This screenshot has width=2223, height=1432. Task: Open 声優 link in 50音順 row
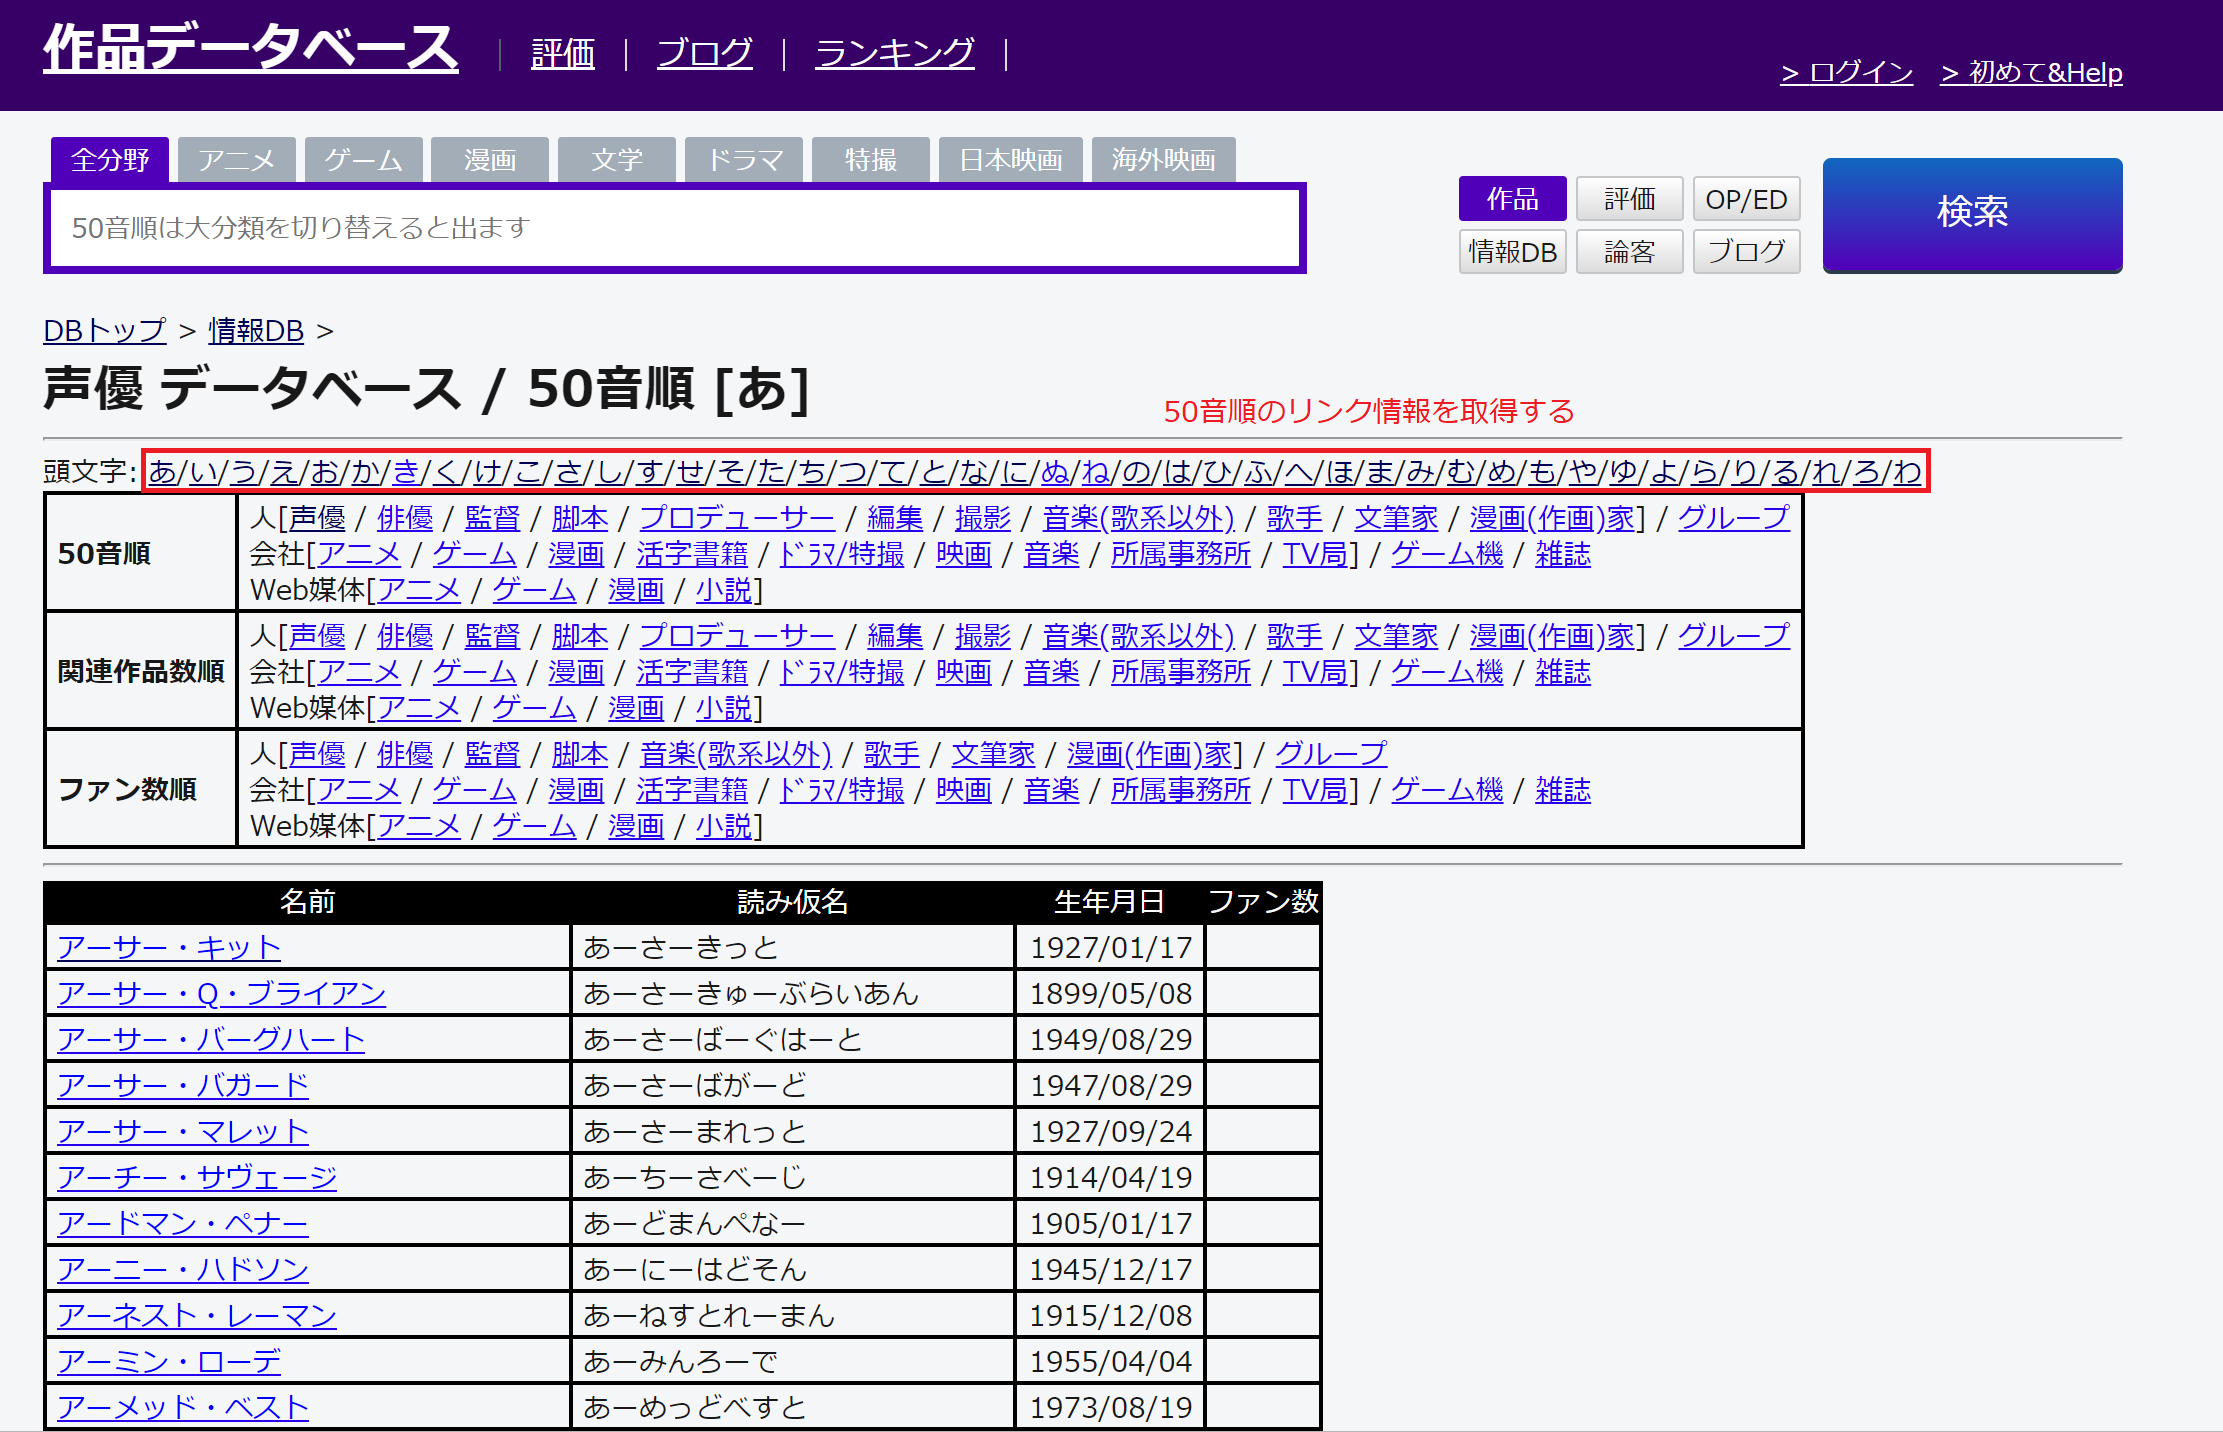(317, 518)
